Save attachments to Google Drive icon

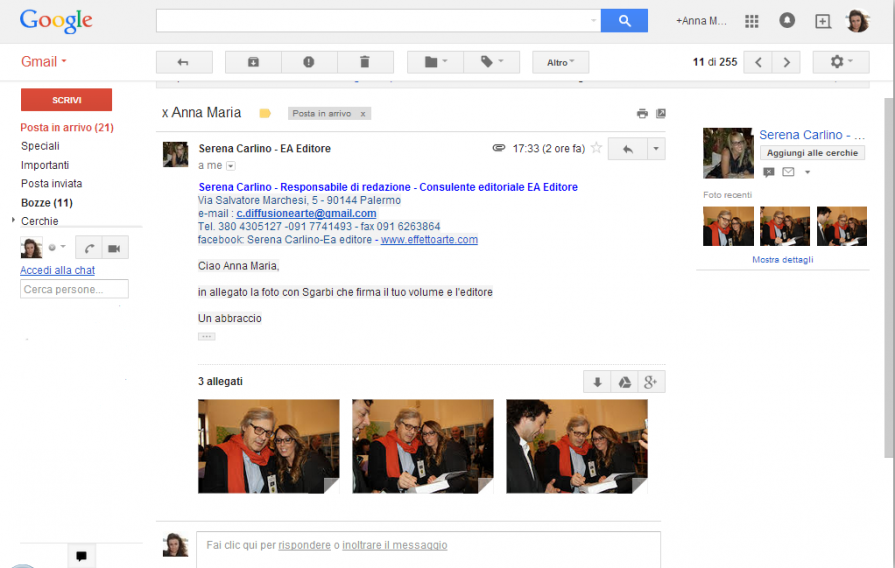click(x=624, y=382)
